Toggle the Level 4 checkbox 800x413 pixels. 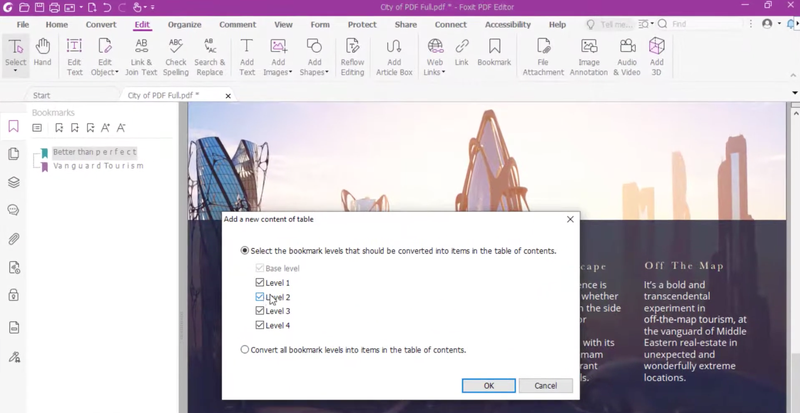coord(260,325)
